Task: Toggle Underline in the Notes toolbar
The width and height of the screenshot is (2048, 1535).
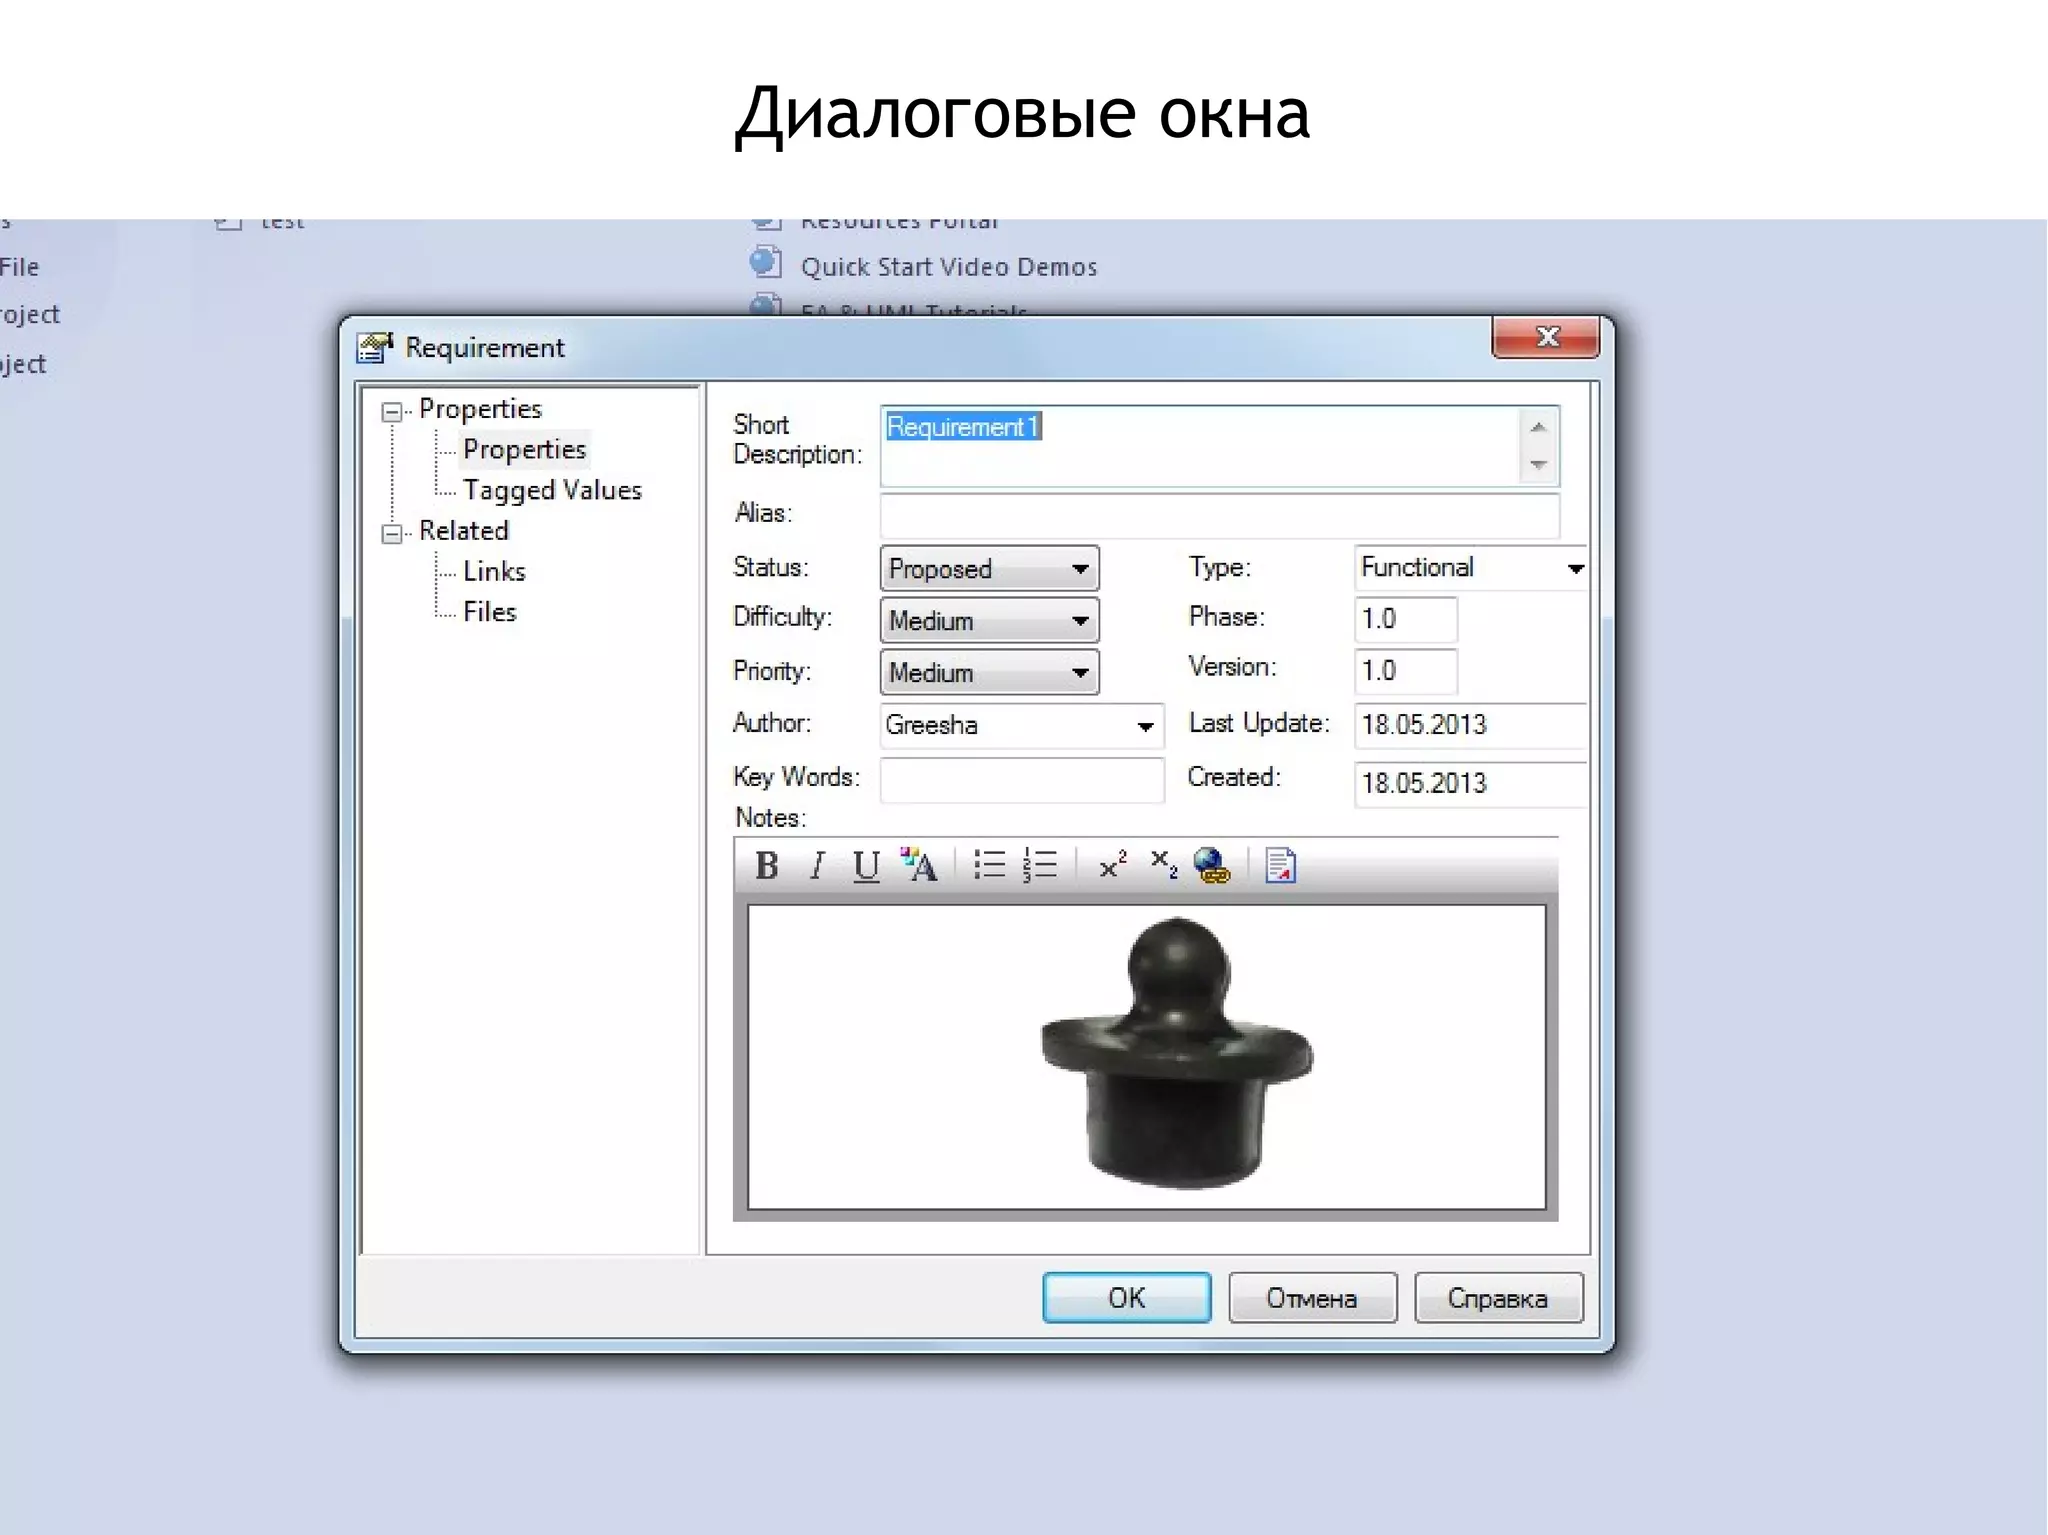Action: pyautogui.click(x=866, y=865)
